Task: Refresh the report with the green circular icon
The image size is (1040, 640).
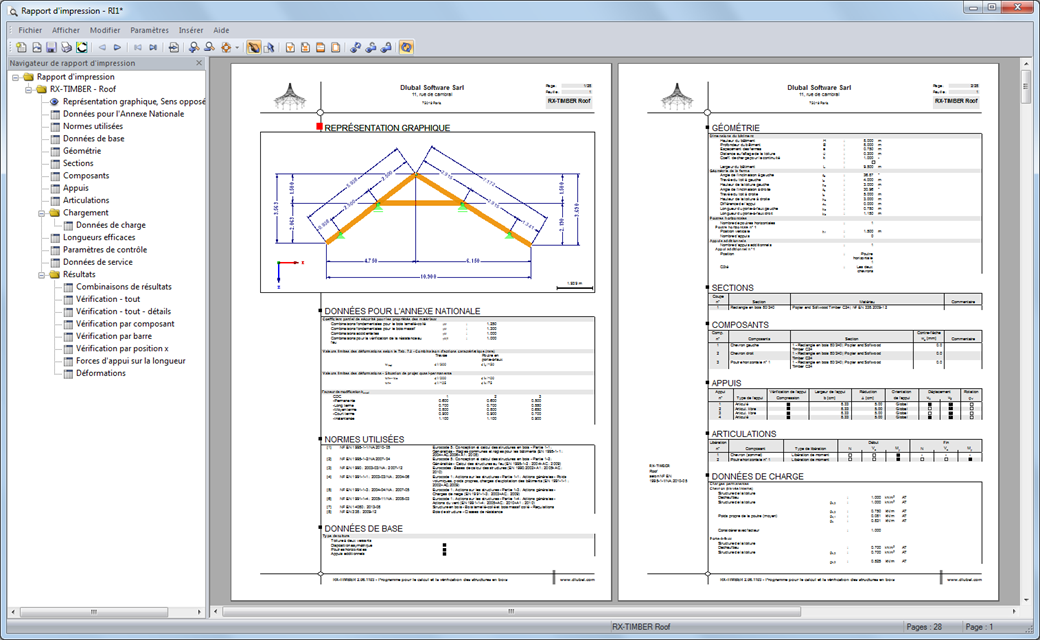Action: [x=81, y=47]
